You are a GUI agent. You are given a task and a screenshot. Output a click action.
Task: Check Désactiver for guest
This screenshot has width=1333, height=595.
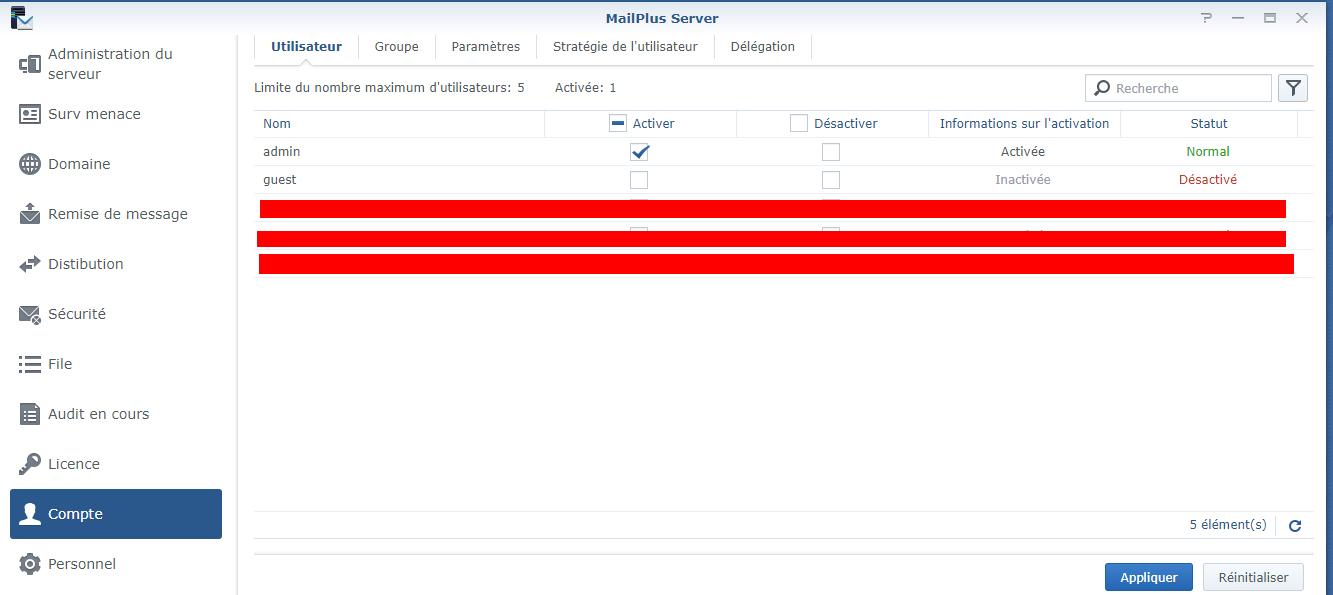[830, 180]
